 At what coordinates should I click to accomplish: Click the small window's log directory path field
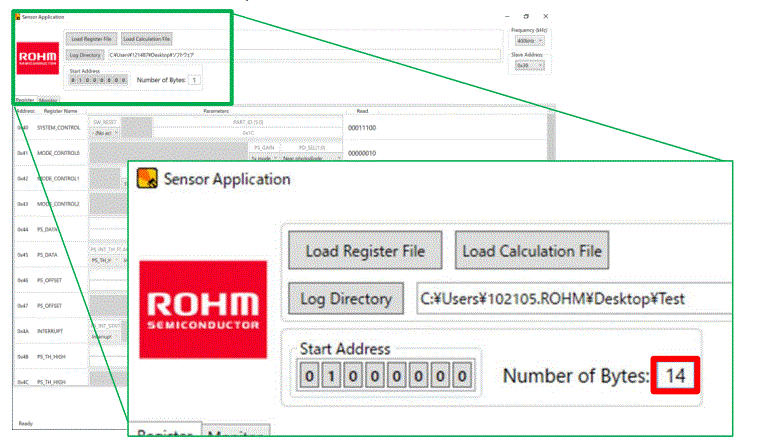coord(304,55)
